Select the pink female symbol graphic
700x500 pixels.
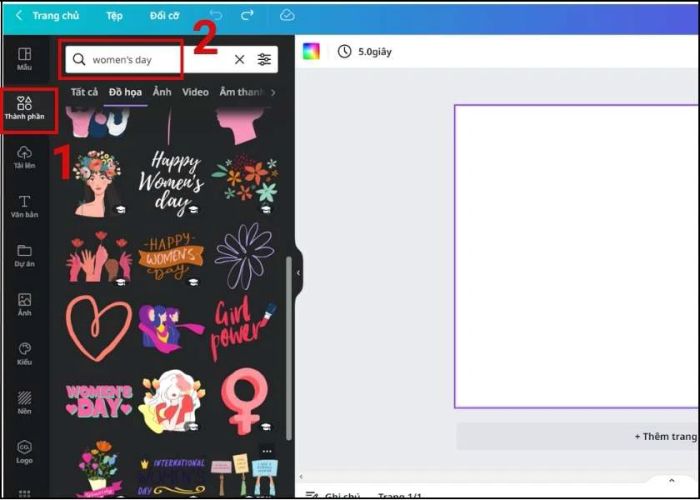pos(244,401)
